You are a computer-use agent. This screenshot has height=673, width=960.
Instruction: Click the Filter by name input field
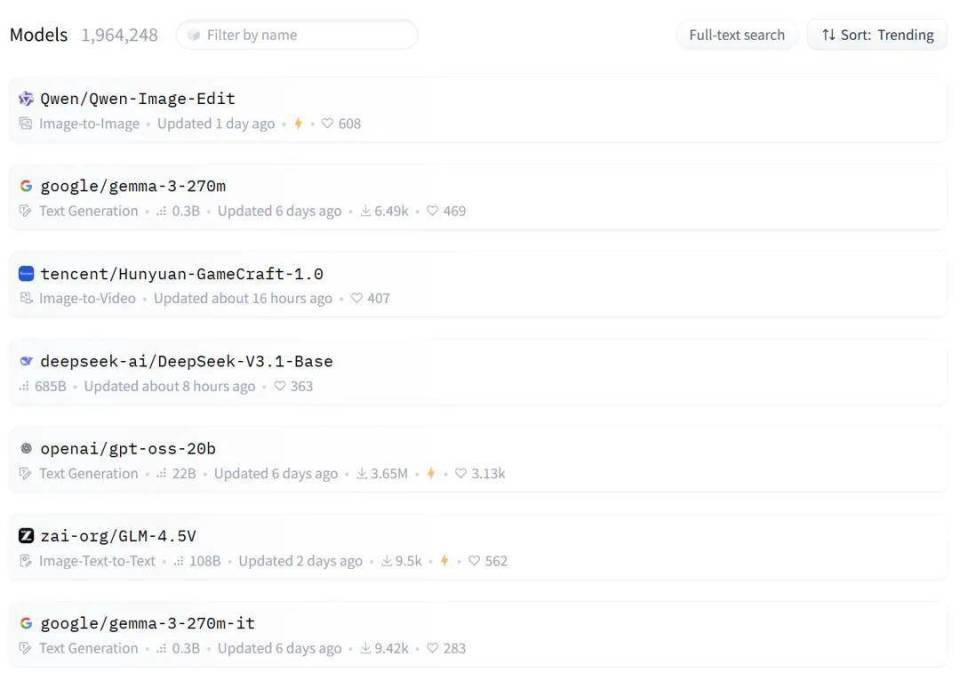(295, 34)
